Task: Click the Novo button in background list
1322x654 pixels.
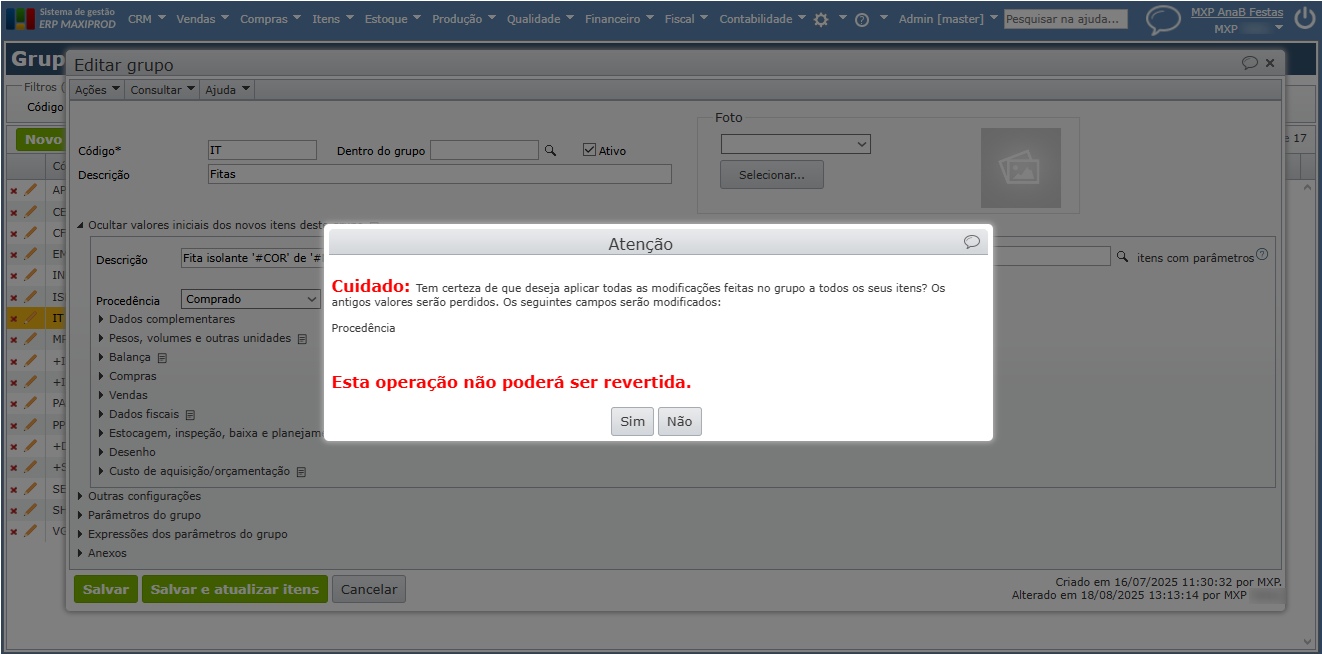Action: coord(43,140)
